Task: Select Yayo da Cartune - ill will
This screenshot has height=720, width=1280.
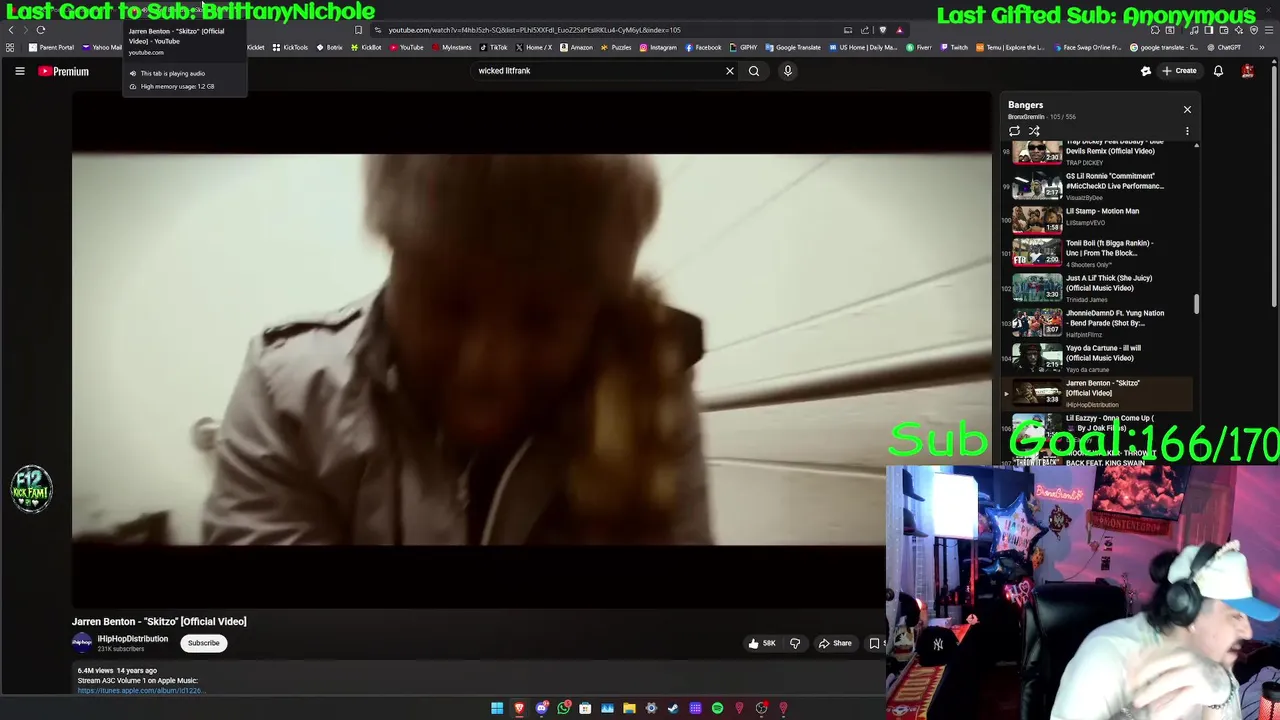Action: 1097,358
